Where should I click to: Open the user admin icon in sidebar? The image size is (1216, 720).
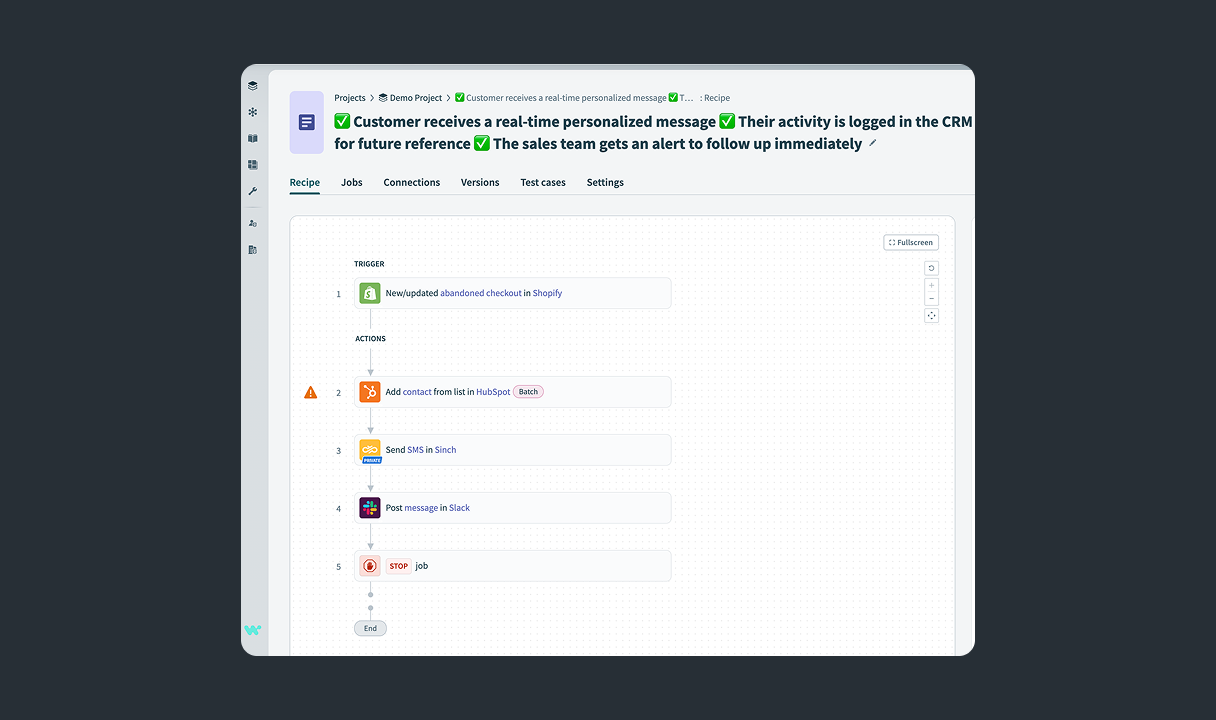253,223
